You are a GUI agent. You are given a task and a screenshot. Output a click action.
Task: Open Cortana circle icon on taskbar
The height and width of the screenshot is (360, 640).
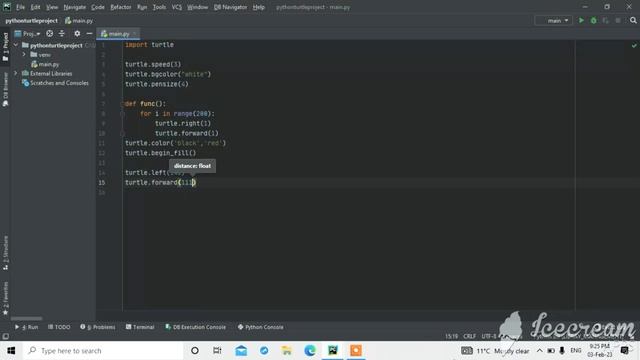195,351
